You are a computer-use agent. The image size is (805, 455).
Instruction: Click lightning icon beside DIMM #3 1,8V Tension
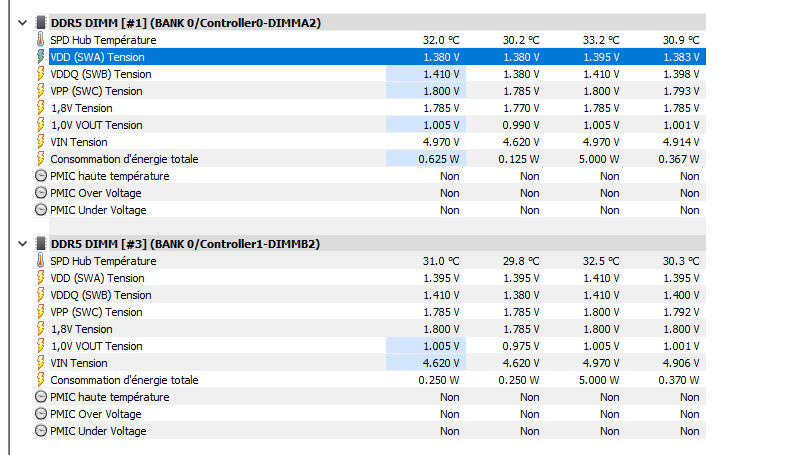(x=41, y=328)
